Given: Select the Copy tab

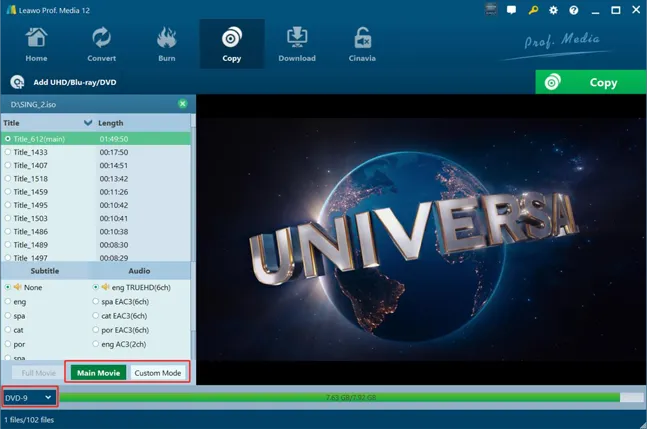Looking at the screenshot, I should (x=231, y=44).
